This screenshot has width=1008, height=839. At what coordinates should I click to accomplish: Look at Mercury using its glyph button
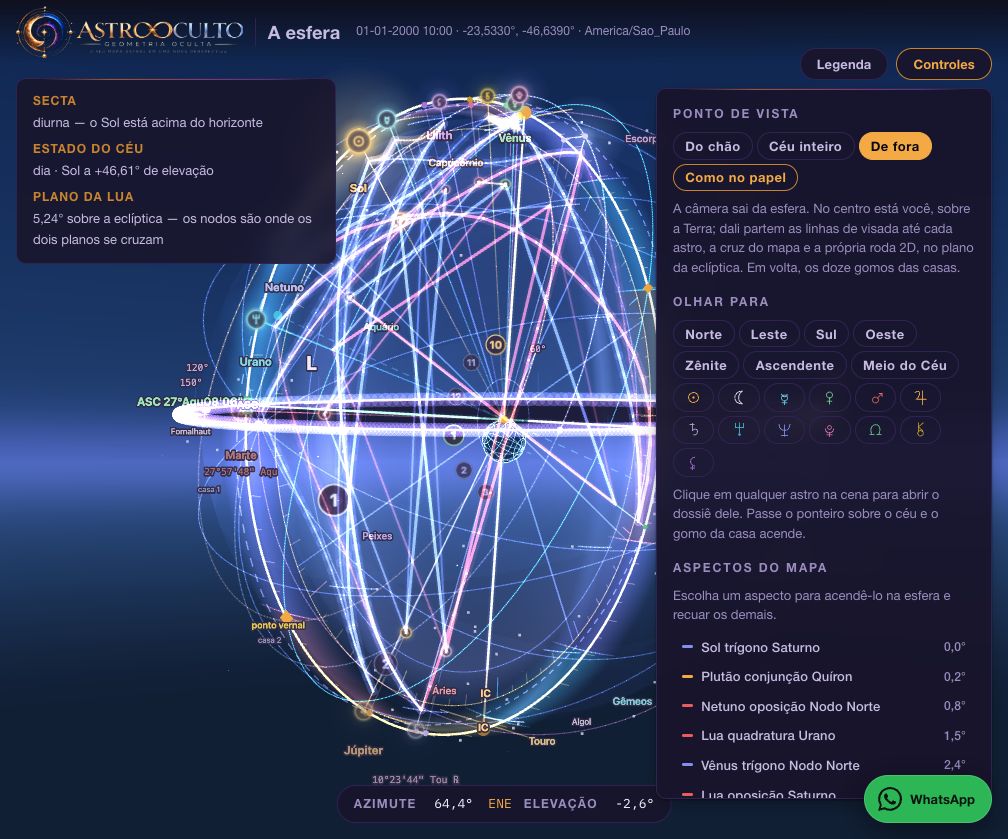(x=784, y=398)
